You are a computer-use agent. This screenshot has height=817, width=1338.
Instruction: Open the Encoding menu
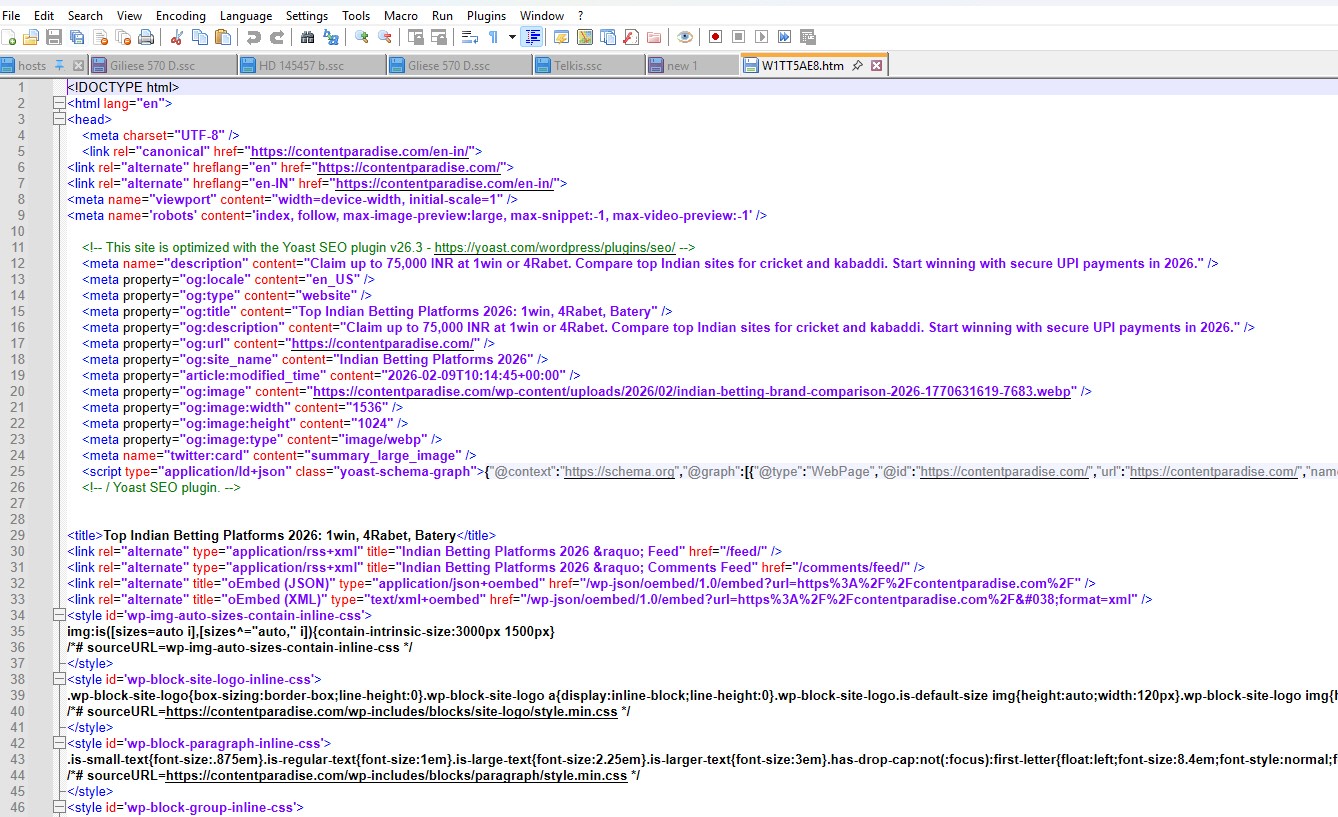click(x=181, y=15)
